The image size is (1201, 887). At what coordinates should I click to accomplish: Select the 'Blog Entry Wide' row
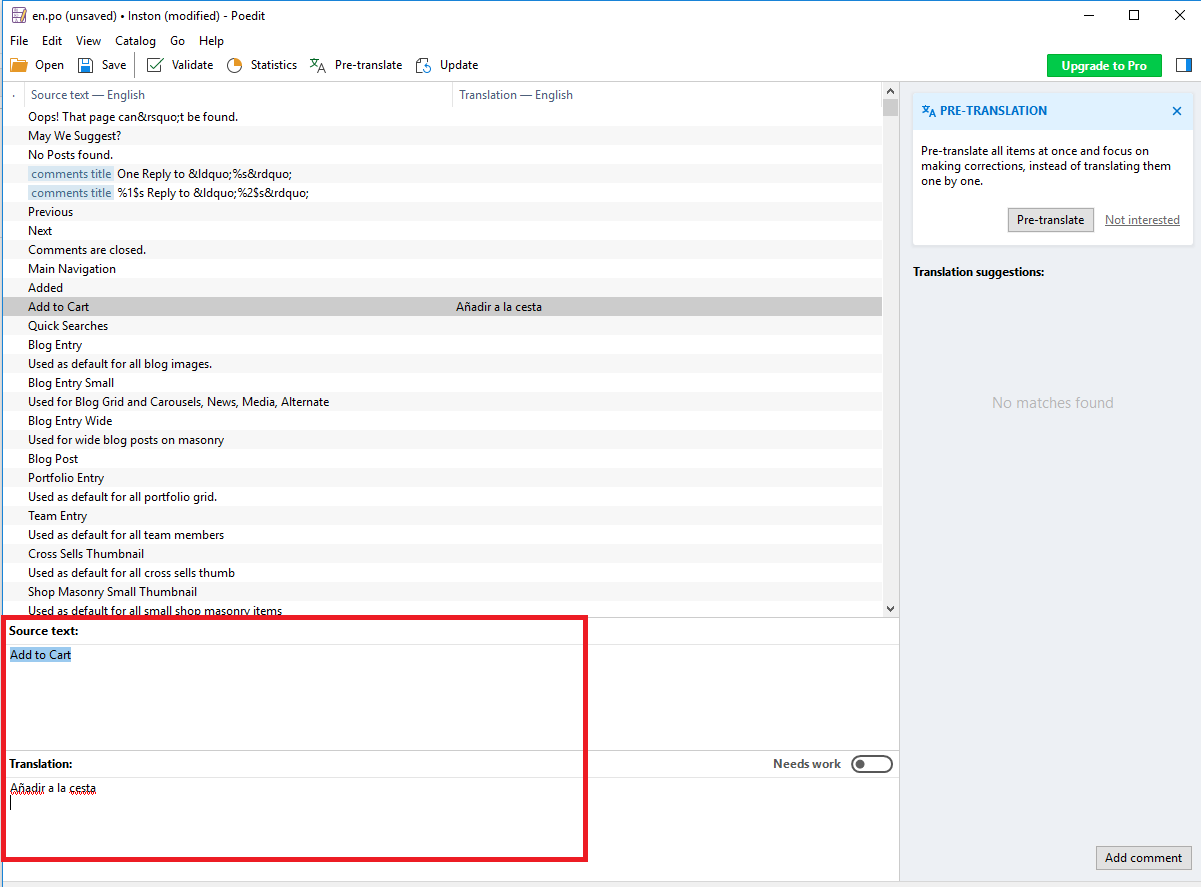tap(442, 421)
